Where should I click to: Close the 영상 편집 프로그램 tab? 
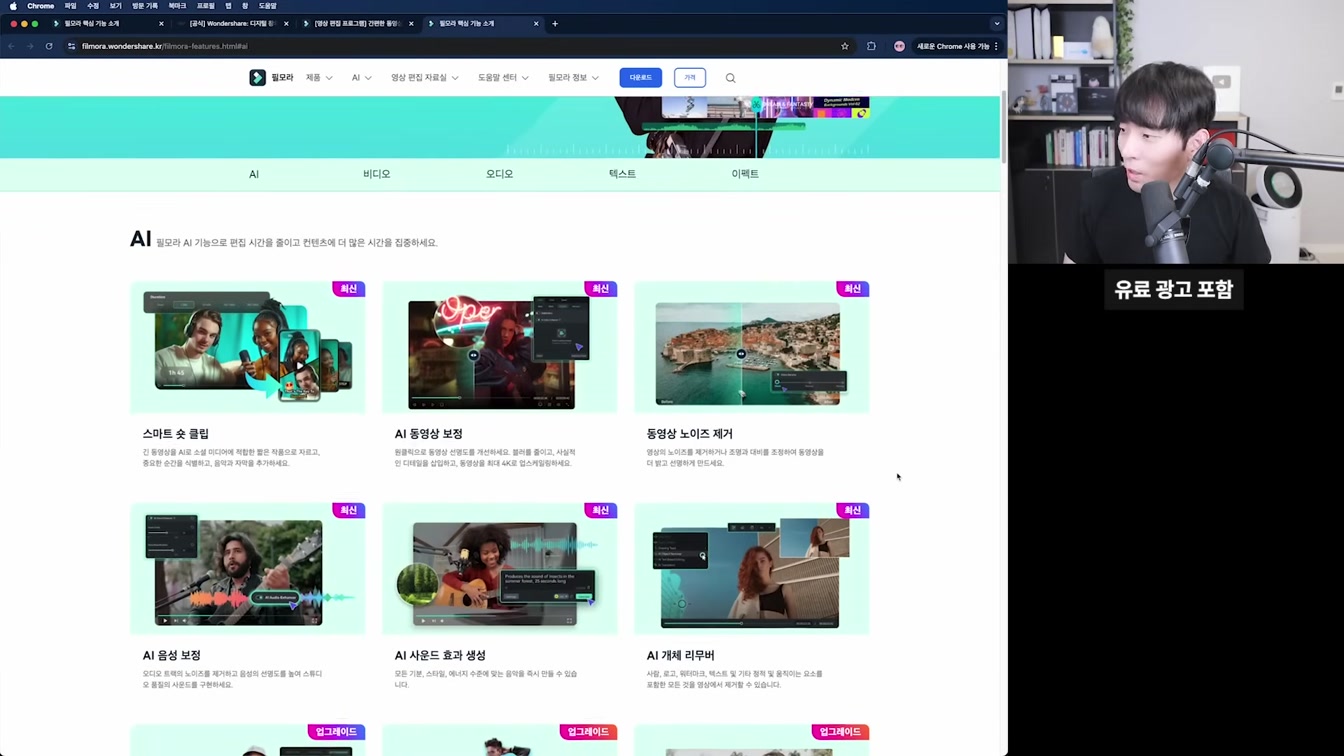point(411,23)
